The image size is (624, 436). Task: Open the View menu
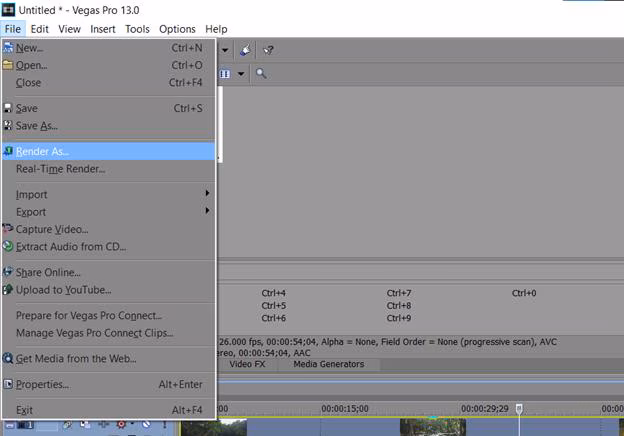click(69, 29)
